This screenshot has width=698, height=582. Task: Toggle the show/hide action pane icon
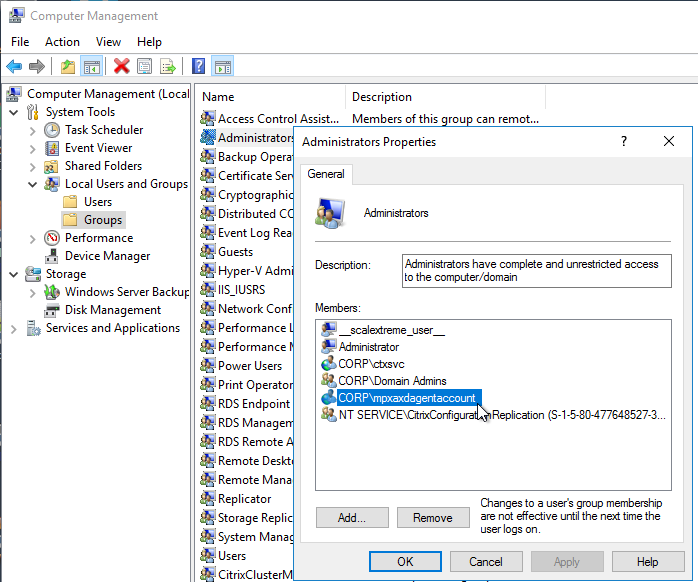pyautogui.click(x=223, y=67)
